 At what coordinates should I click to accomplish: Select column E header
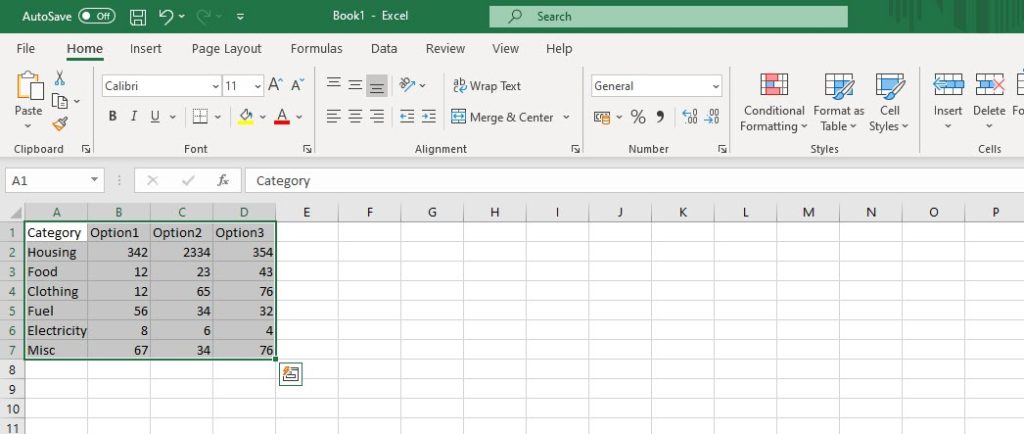click(306, 212)
